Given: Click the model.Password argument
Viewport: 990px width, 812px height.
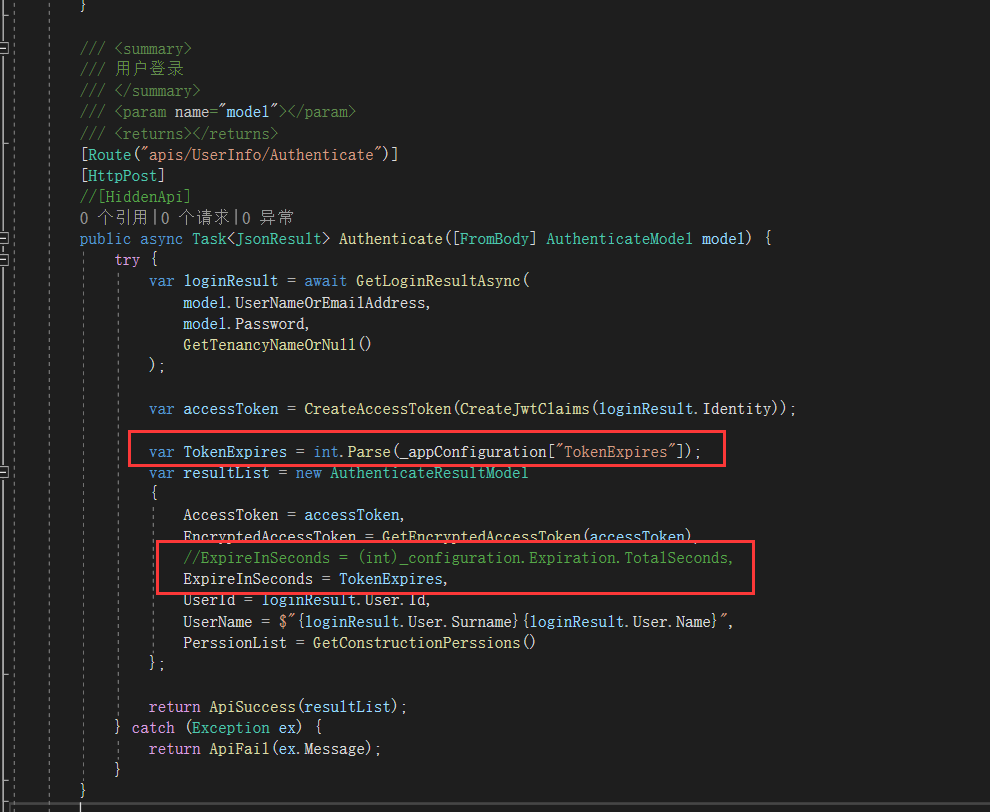Looking at the screenshot, I should pyautogui.click(x=244, y=324).
